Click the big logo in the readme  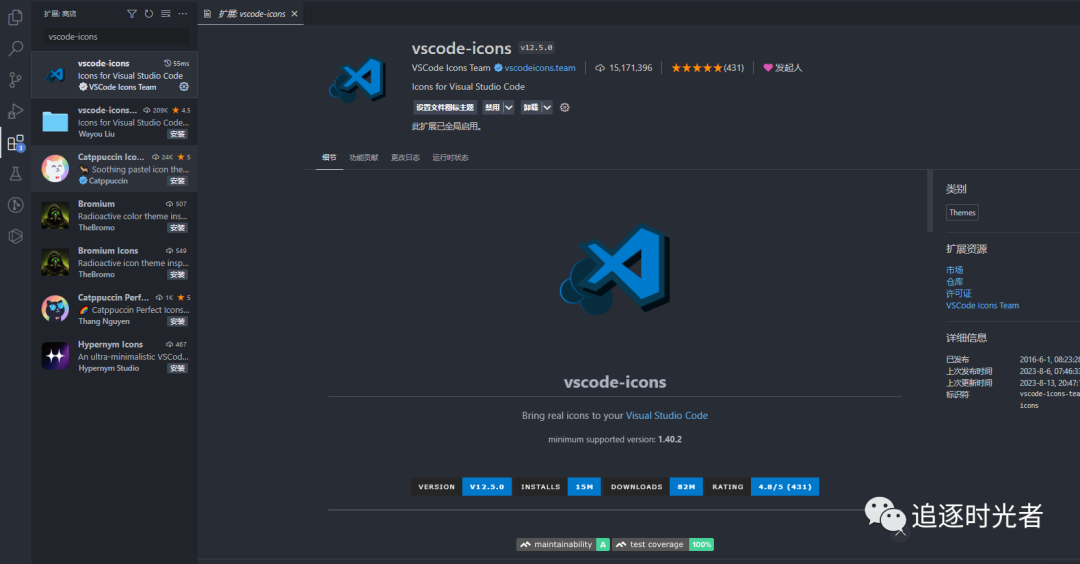tap(615, 271)
